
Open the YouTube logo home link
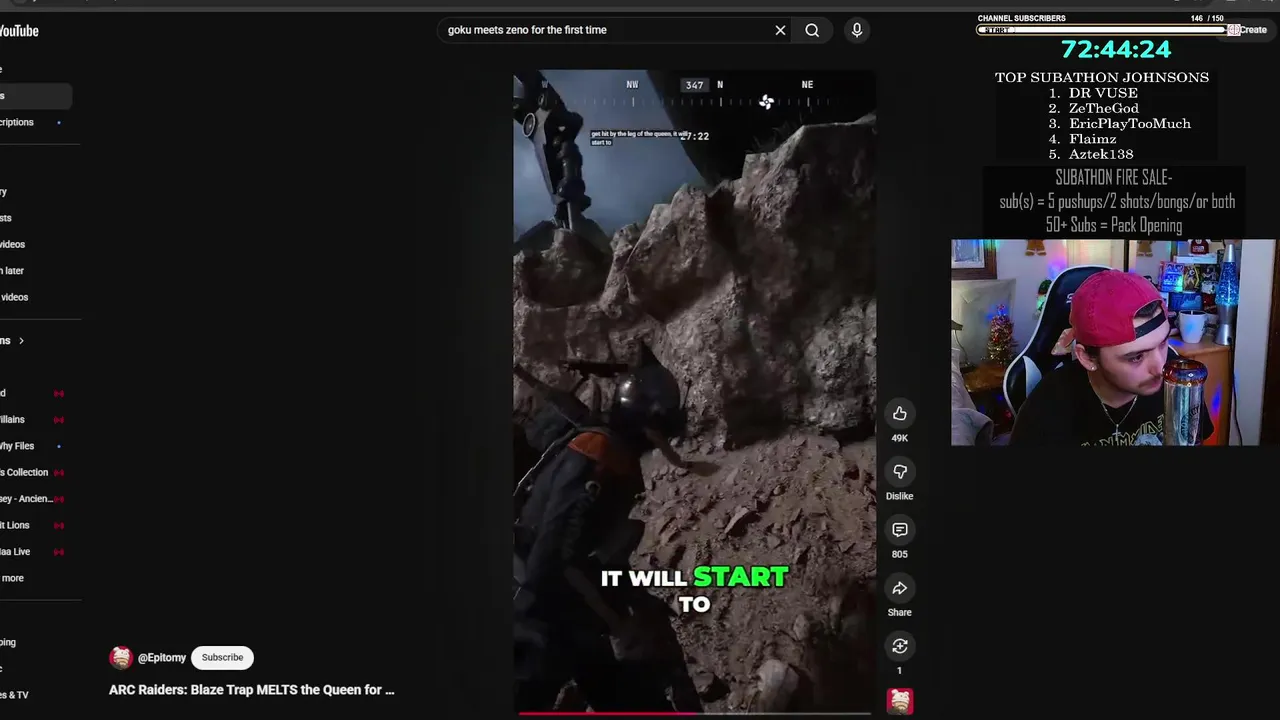tap(19, 31)
